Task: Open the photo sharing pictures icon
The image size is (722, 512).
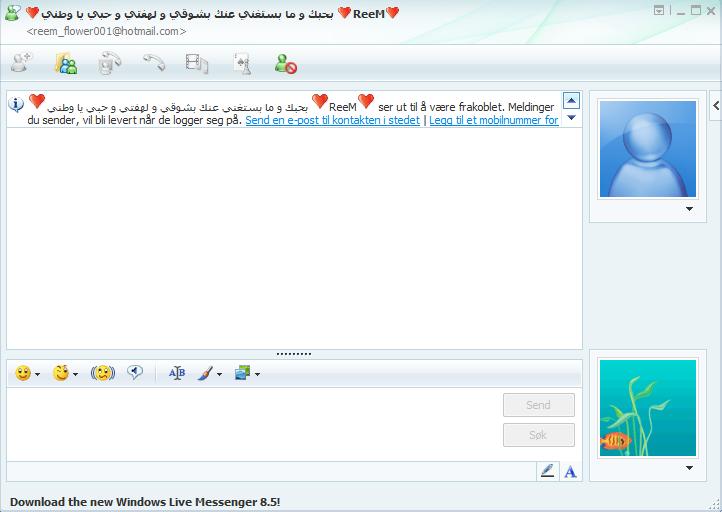Action: pyautogui.click(x=242, y=372)
